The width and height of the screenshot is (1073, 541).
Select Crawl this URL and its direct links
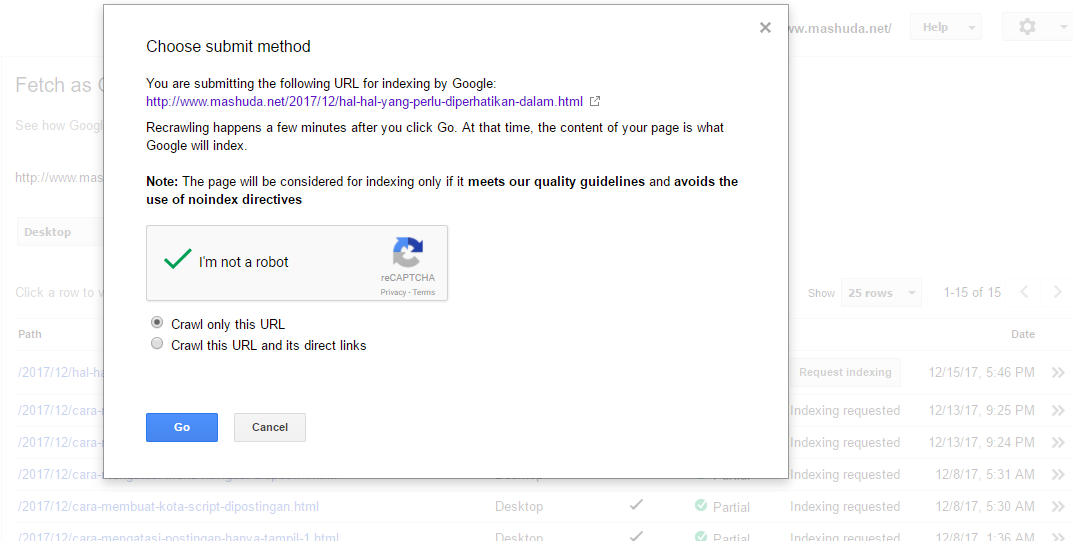pyautogui.click(x=157, y=344)
